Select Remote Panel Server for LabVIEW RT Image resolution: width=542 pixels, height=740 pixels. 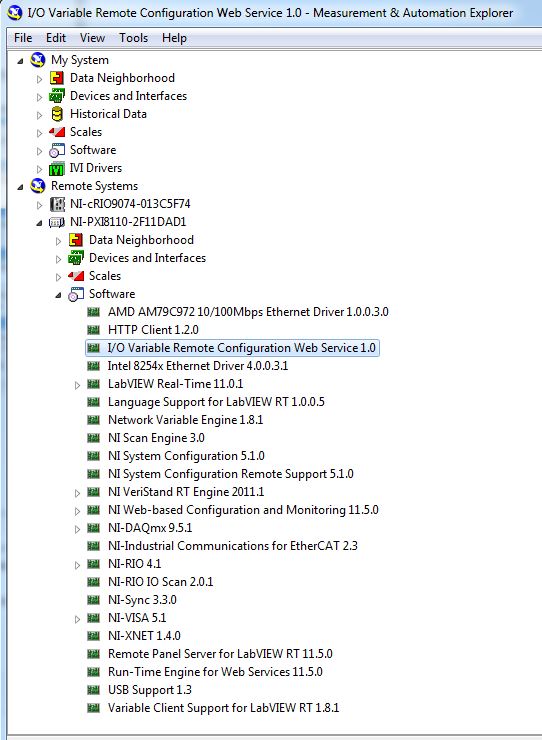[x=220, y=654]
